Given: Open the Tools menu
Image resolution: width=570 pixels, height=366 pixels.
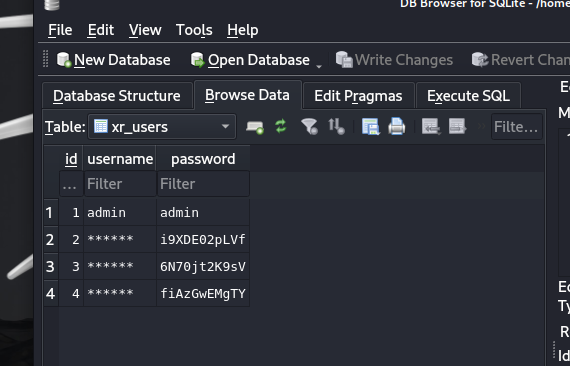Looking at the screenshot, I should point(194,30).
